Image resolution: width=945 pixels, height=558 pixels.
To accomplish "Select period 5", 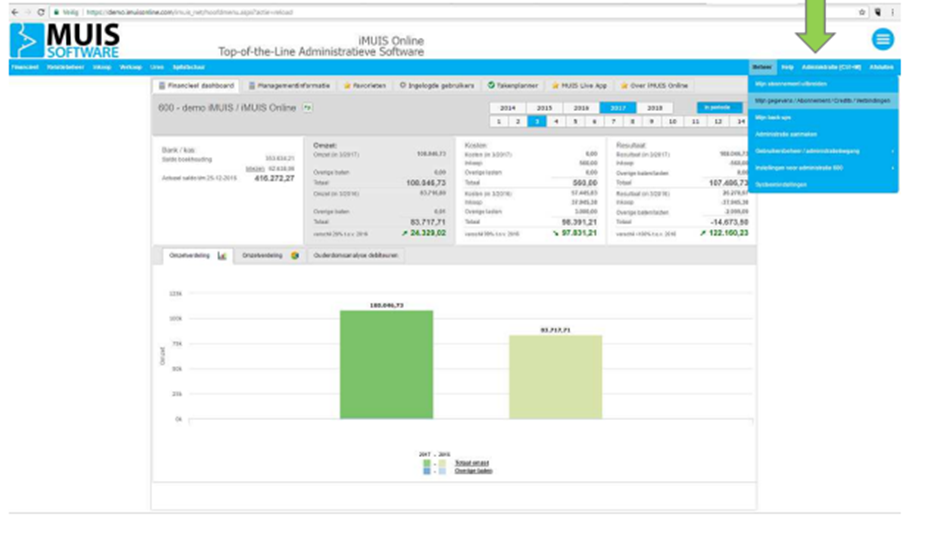I will (x=575, y=122).
